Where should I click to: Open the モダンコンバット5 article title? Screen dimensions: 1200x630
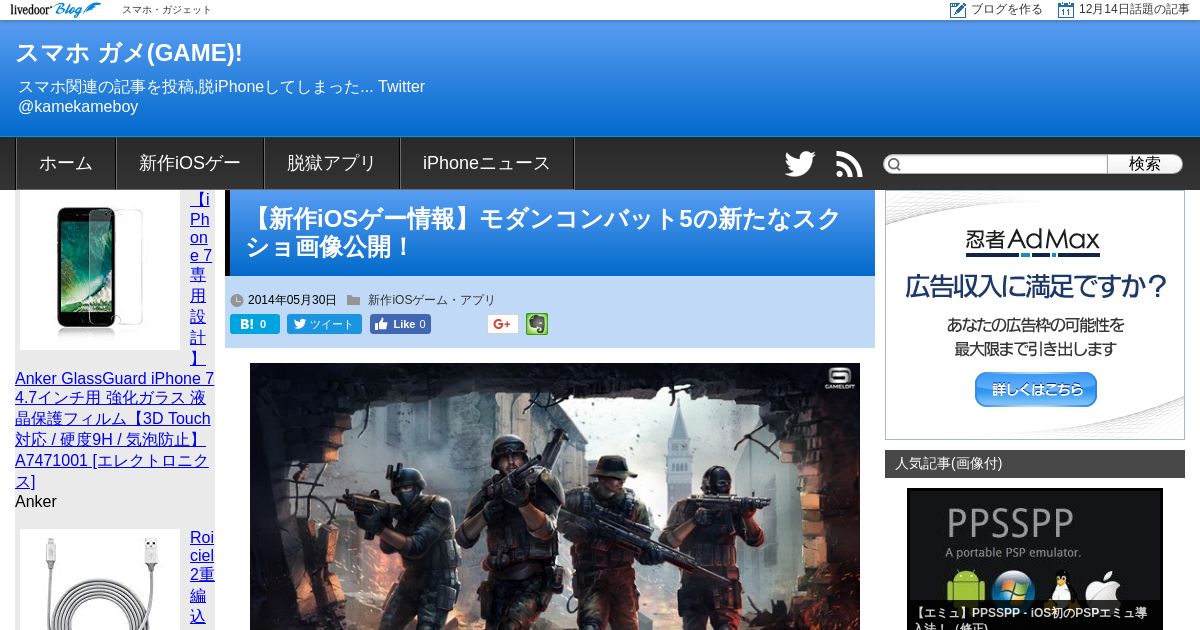click(x=545, y=233)
